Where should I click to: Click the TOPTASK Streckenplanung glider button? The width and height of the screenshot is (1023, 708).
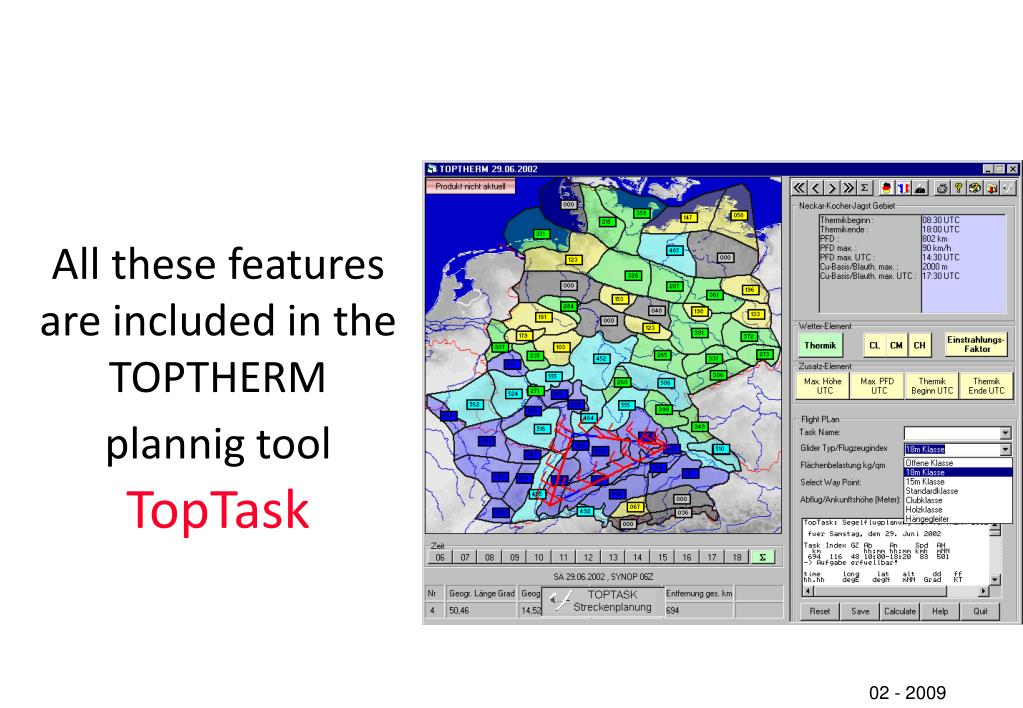click(x=603, y=601)
